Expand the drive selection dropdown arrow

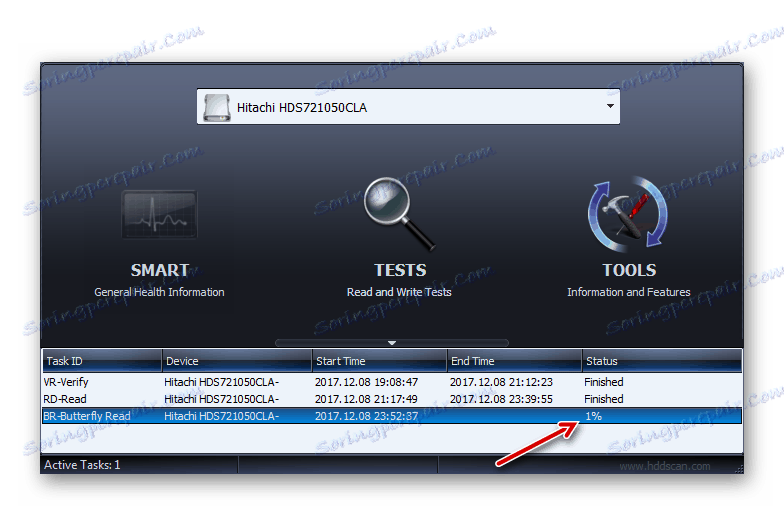pyautogui.click(x=610, y=106)
